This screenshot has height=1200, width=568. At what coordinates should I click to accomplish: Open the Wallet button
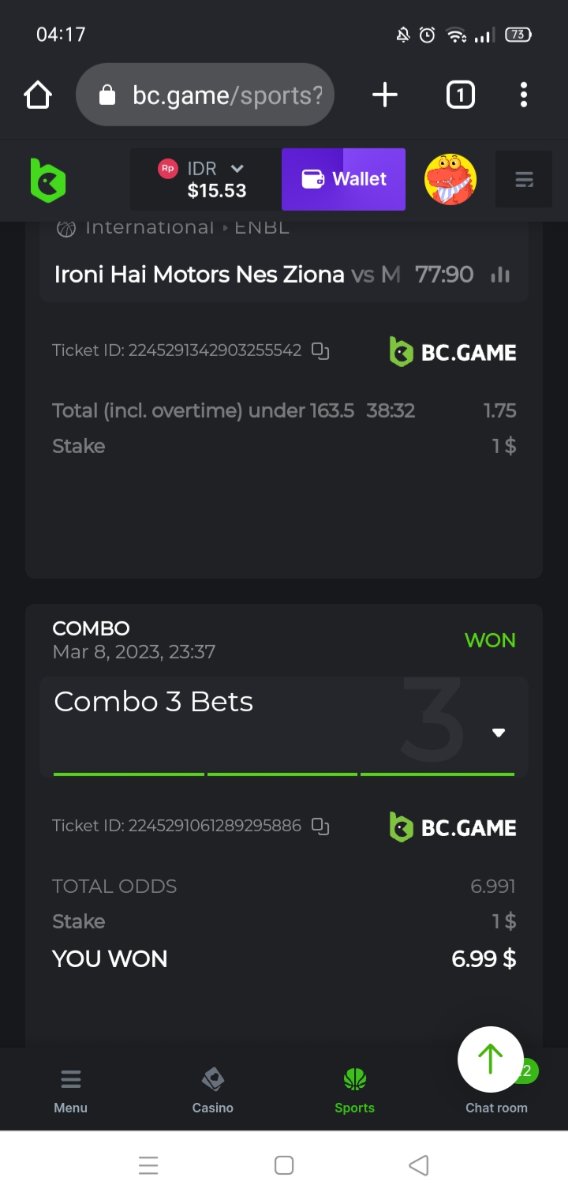tap(344, 180)
